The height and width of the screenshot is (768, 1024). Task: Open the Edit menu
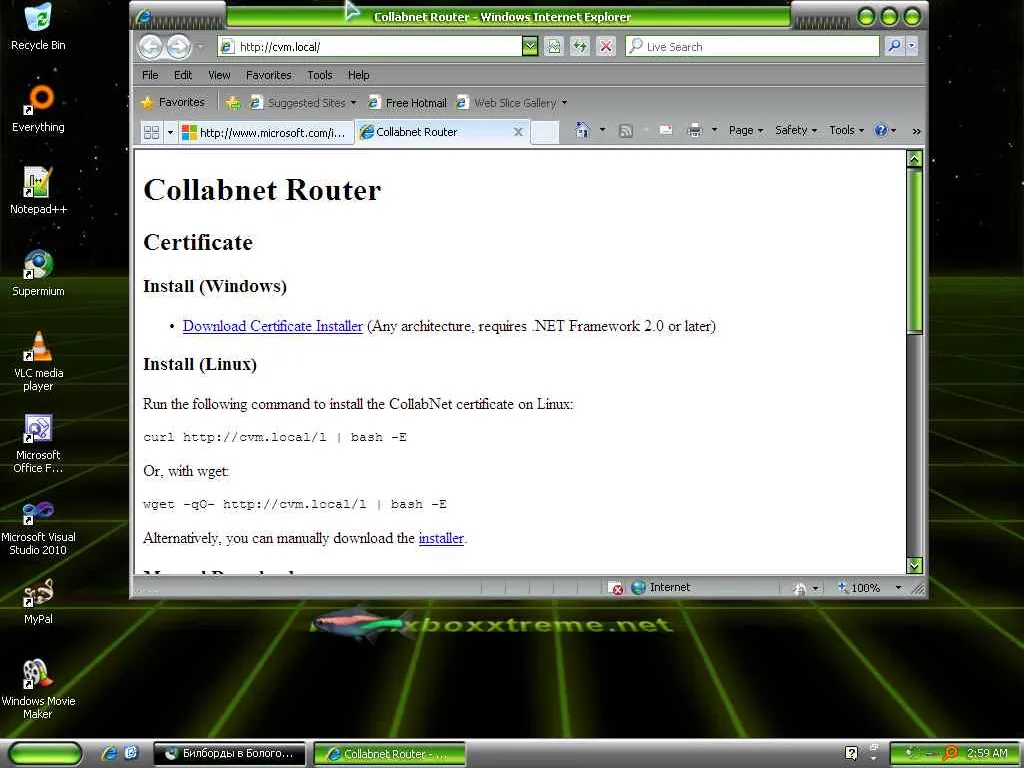pyautogui.click(x=183, y=75)
